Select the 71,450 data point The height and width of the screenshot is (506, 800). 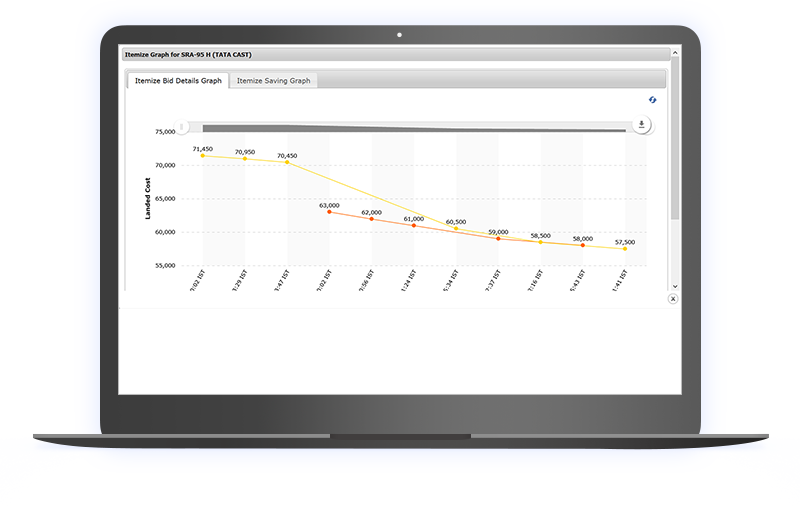pyautogui.click(x=203, y=156)
